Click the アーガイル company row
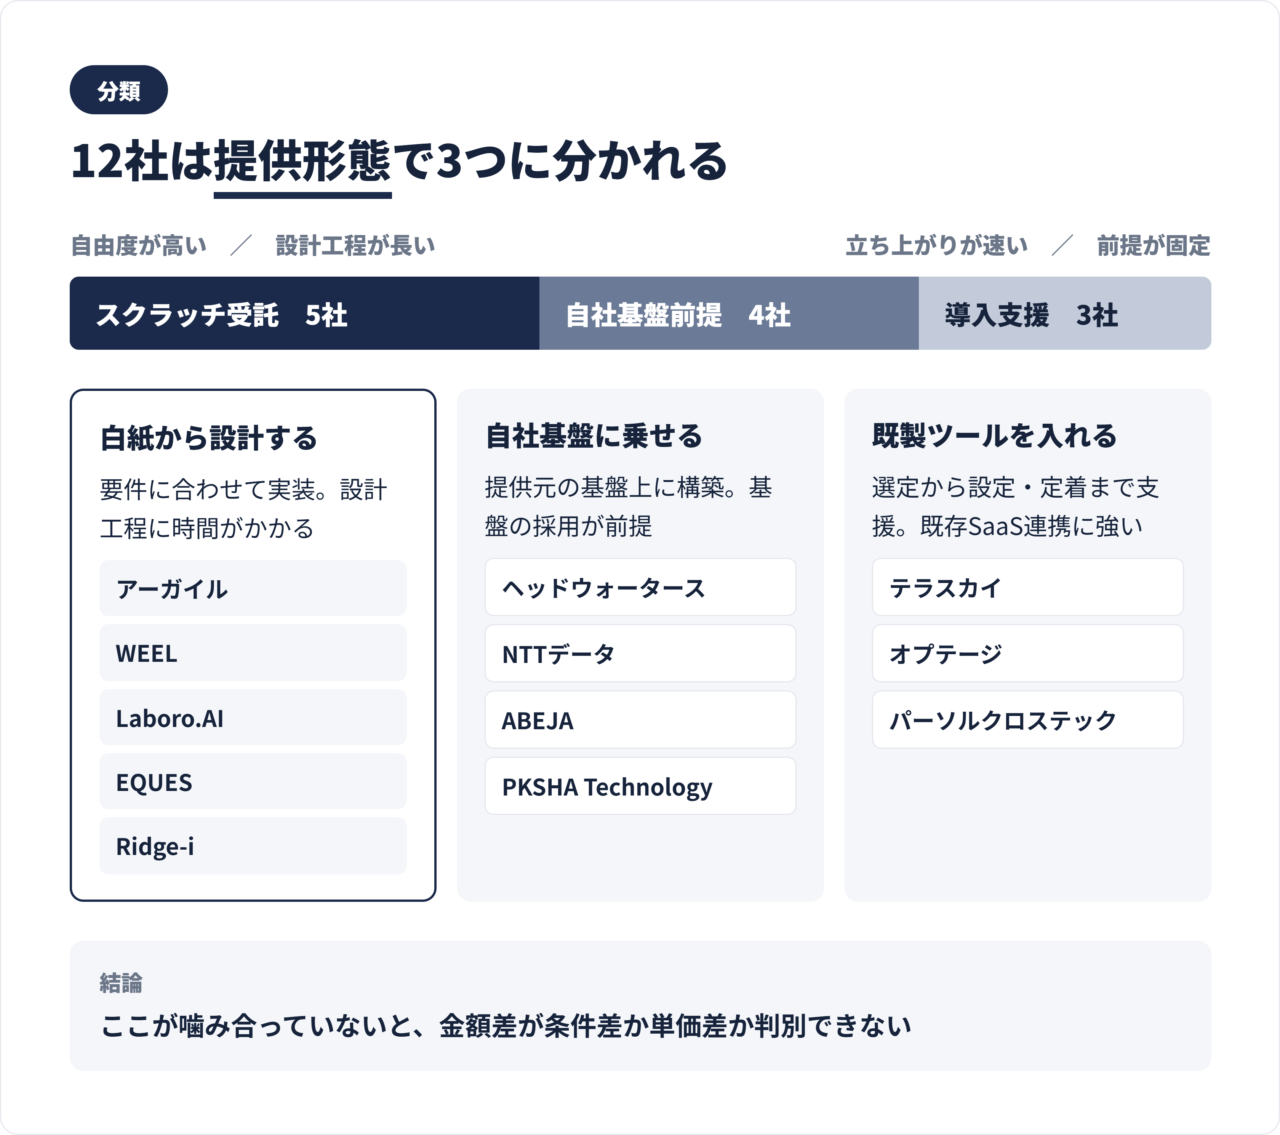The width and height of the screenshot is (1280, 1135). (253, 589)
